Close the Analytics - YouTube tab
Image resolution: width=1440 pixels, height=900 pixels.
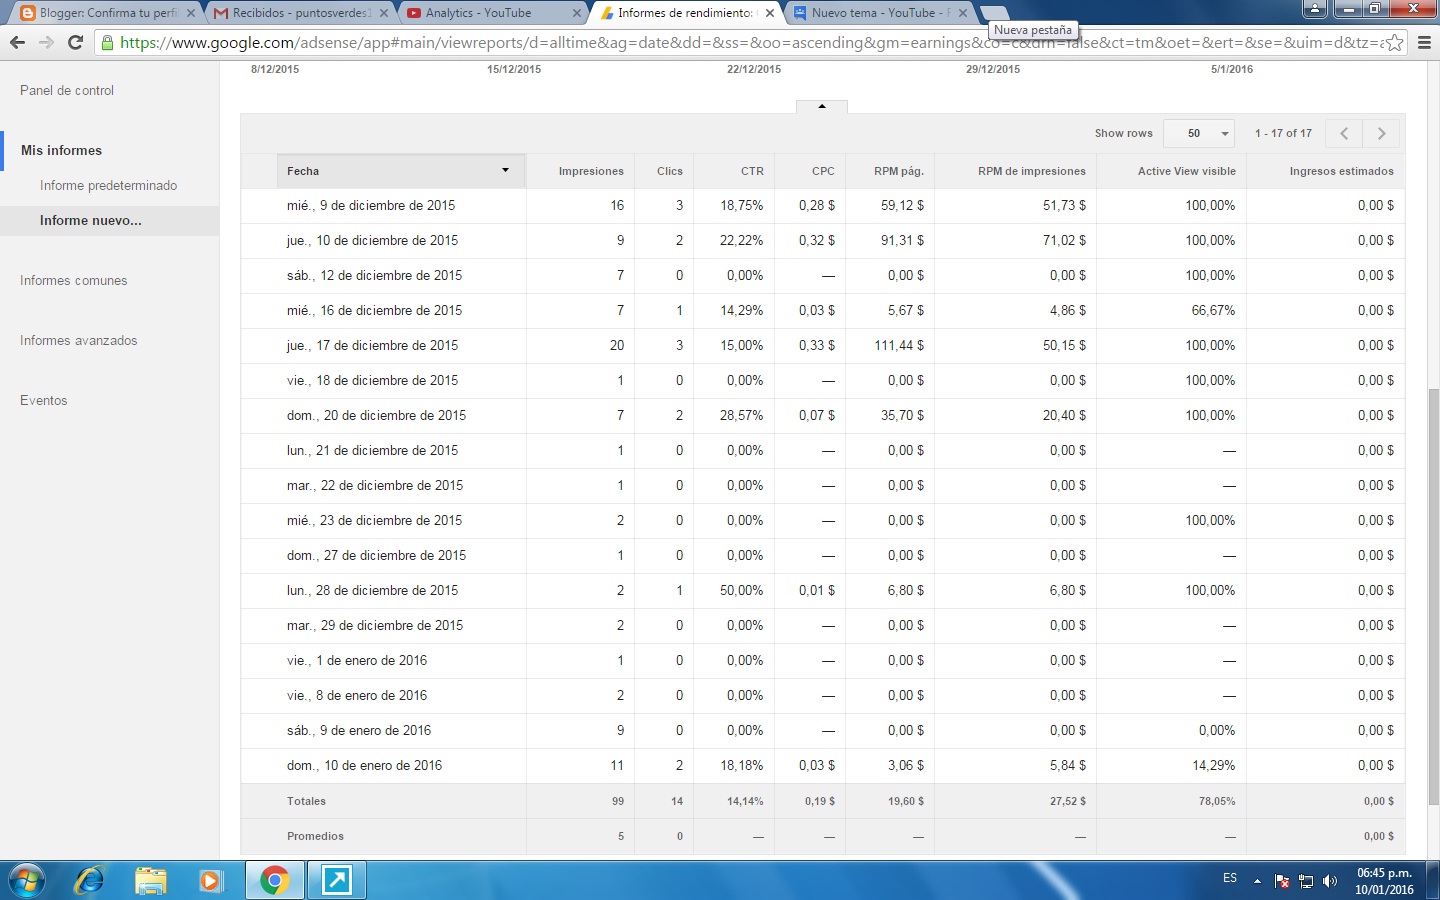pos(577,13)
